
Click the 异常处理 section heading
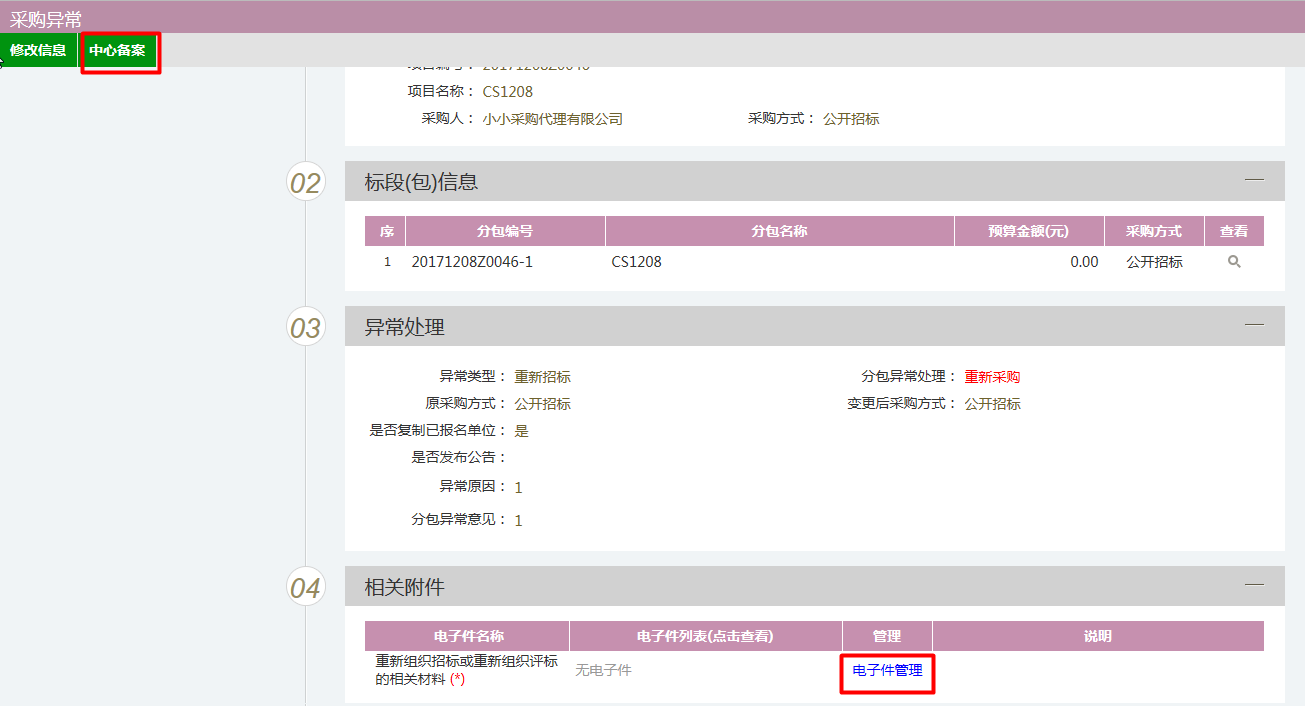(404, 327)
